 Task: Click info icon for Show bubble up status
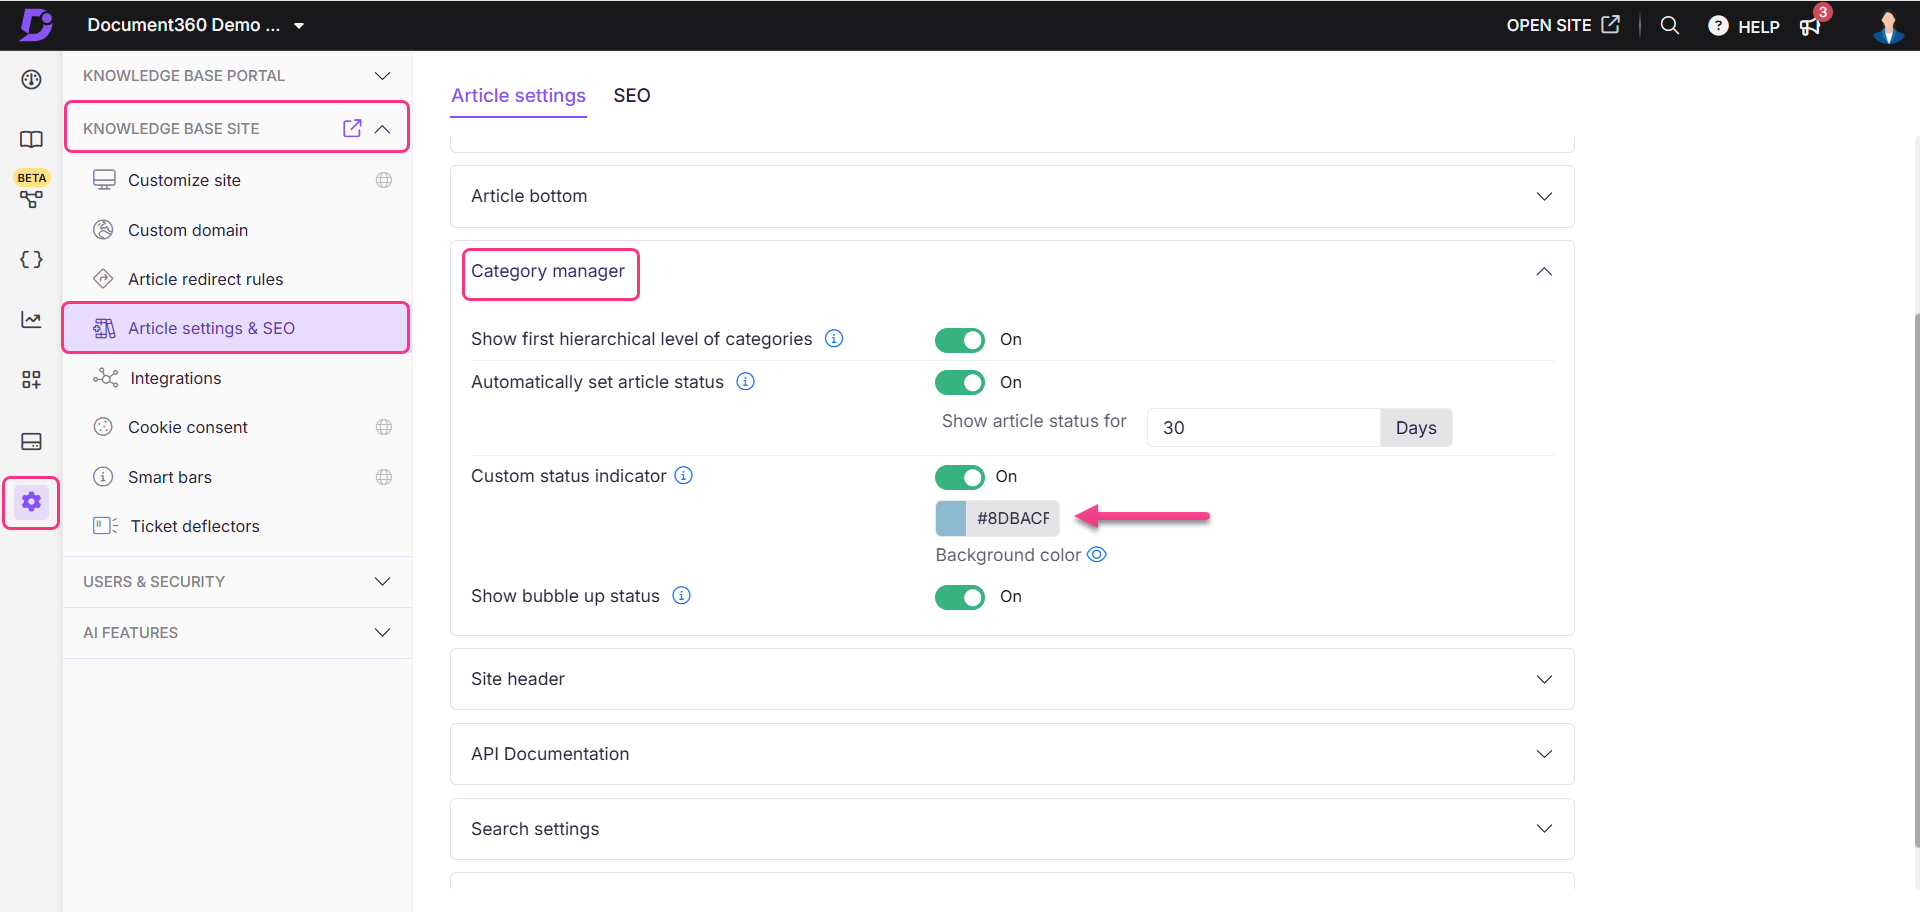coord(681,595)
